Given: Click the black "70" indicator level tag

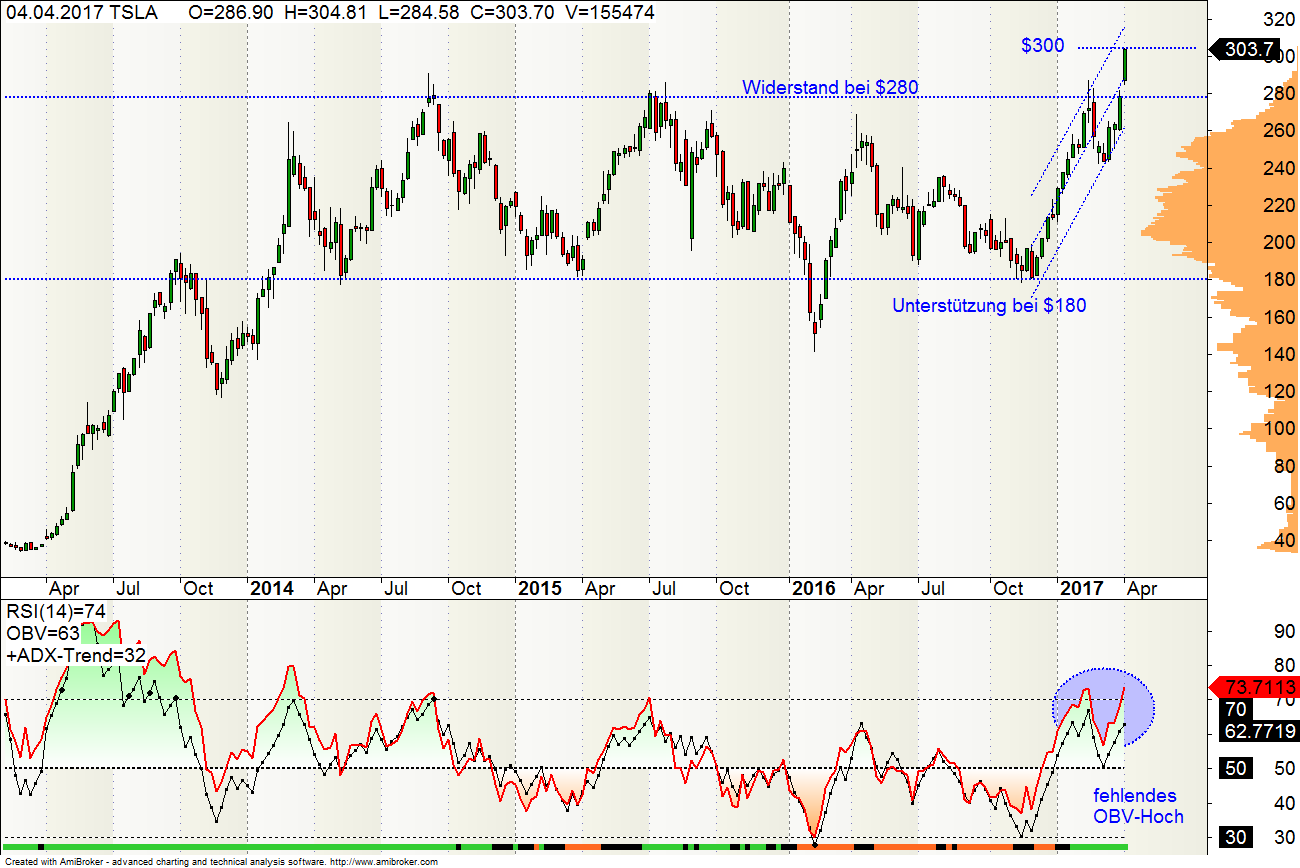Looking at the screenshot, I should point(1234,709).
